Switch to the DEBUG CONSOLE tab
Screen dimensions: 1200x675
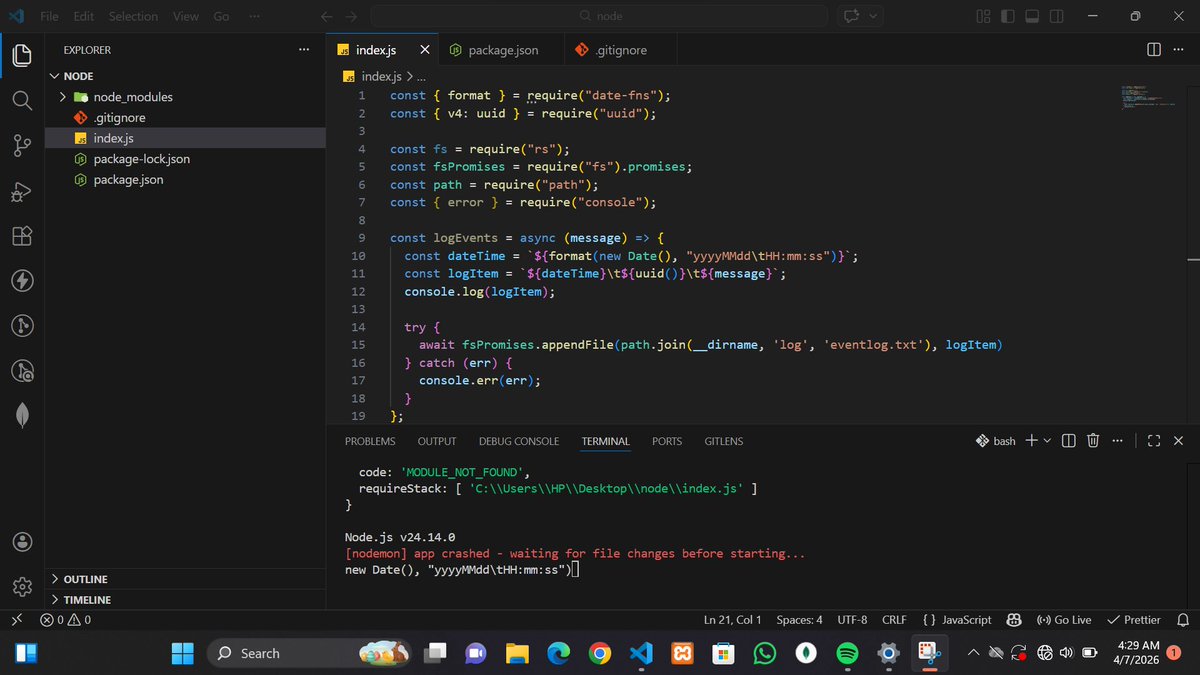tap(519, 441)
